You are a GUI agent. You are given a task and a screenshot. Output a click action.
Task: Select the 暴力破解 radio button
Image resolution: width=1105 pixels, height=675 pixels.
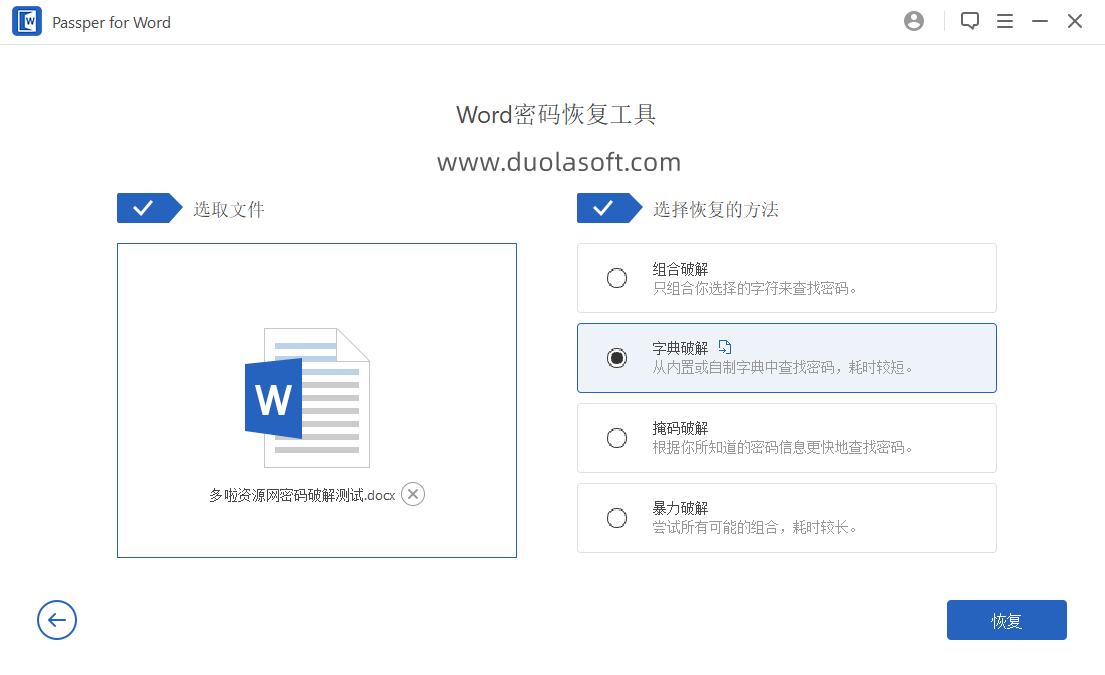[617, 518]
